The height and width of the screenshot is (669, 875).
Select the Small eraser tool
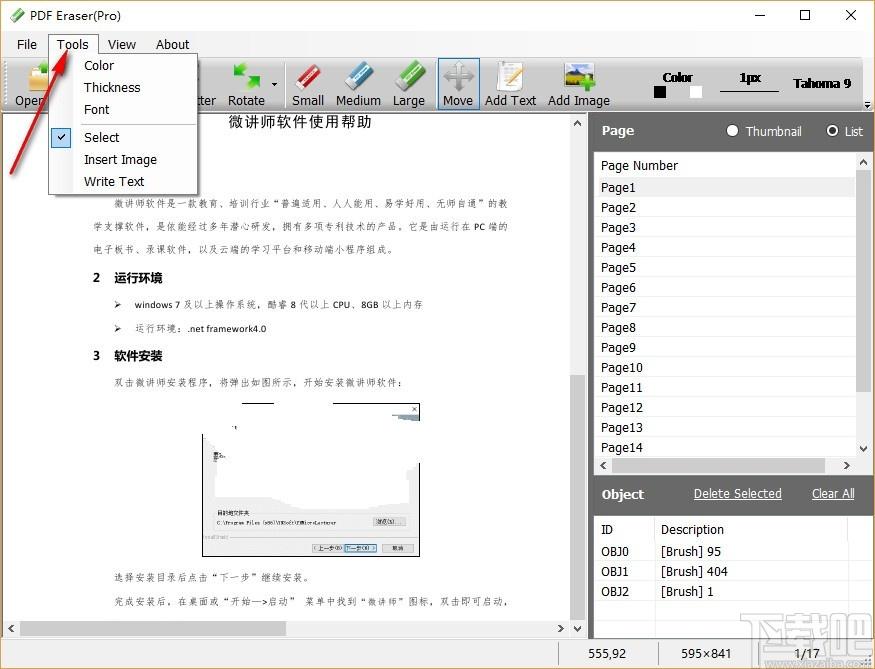coord(307,84)
